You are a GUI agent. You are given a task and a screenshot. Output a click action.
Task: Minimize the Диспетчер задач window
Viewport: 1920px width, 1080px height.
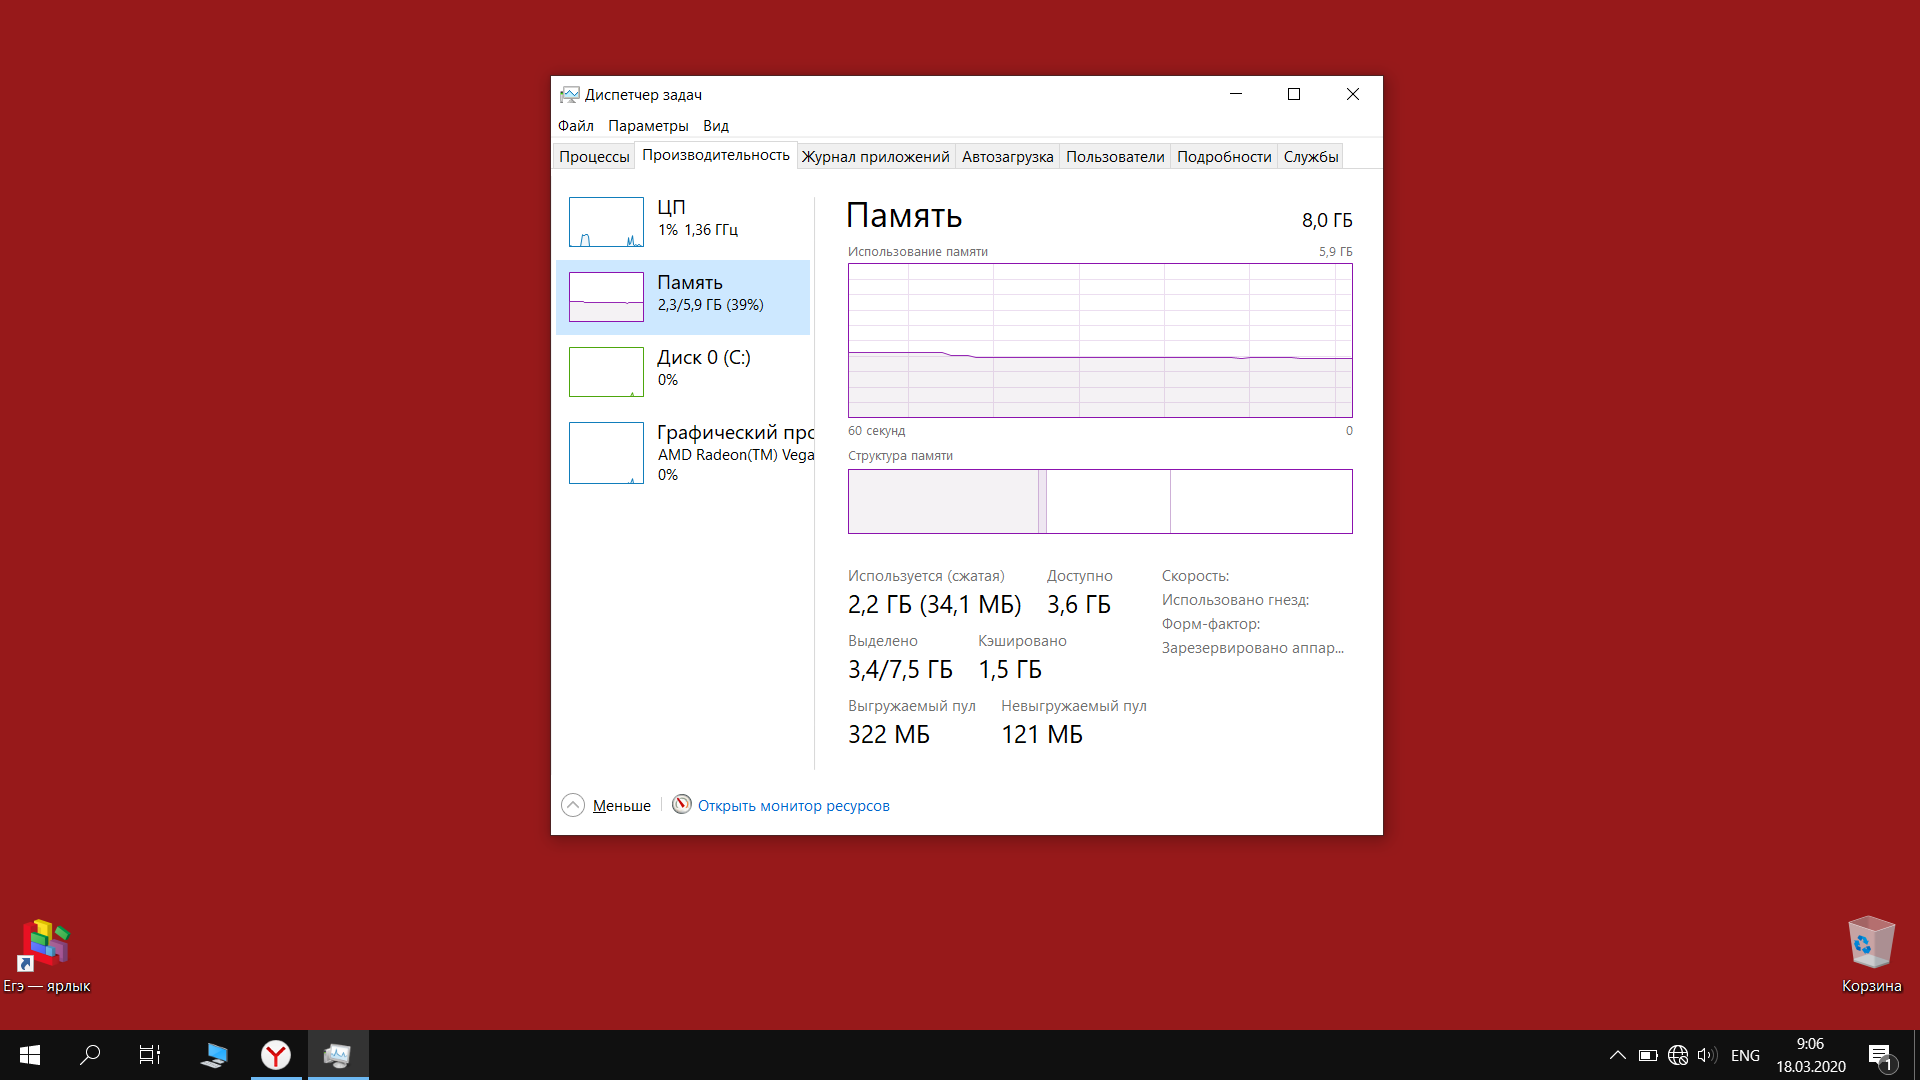tap(1236, 94)
